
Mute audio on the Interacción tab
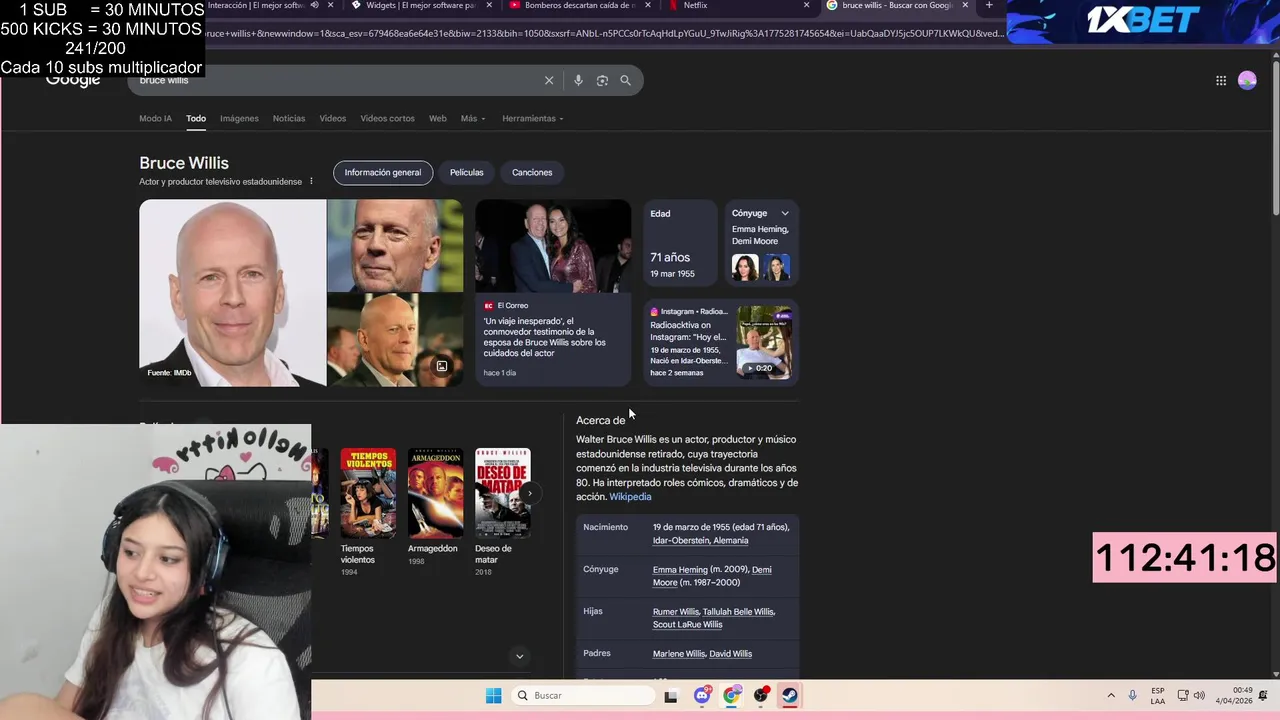pos(315,5)
